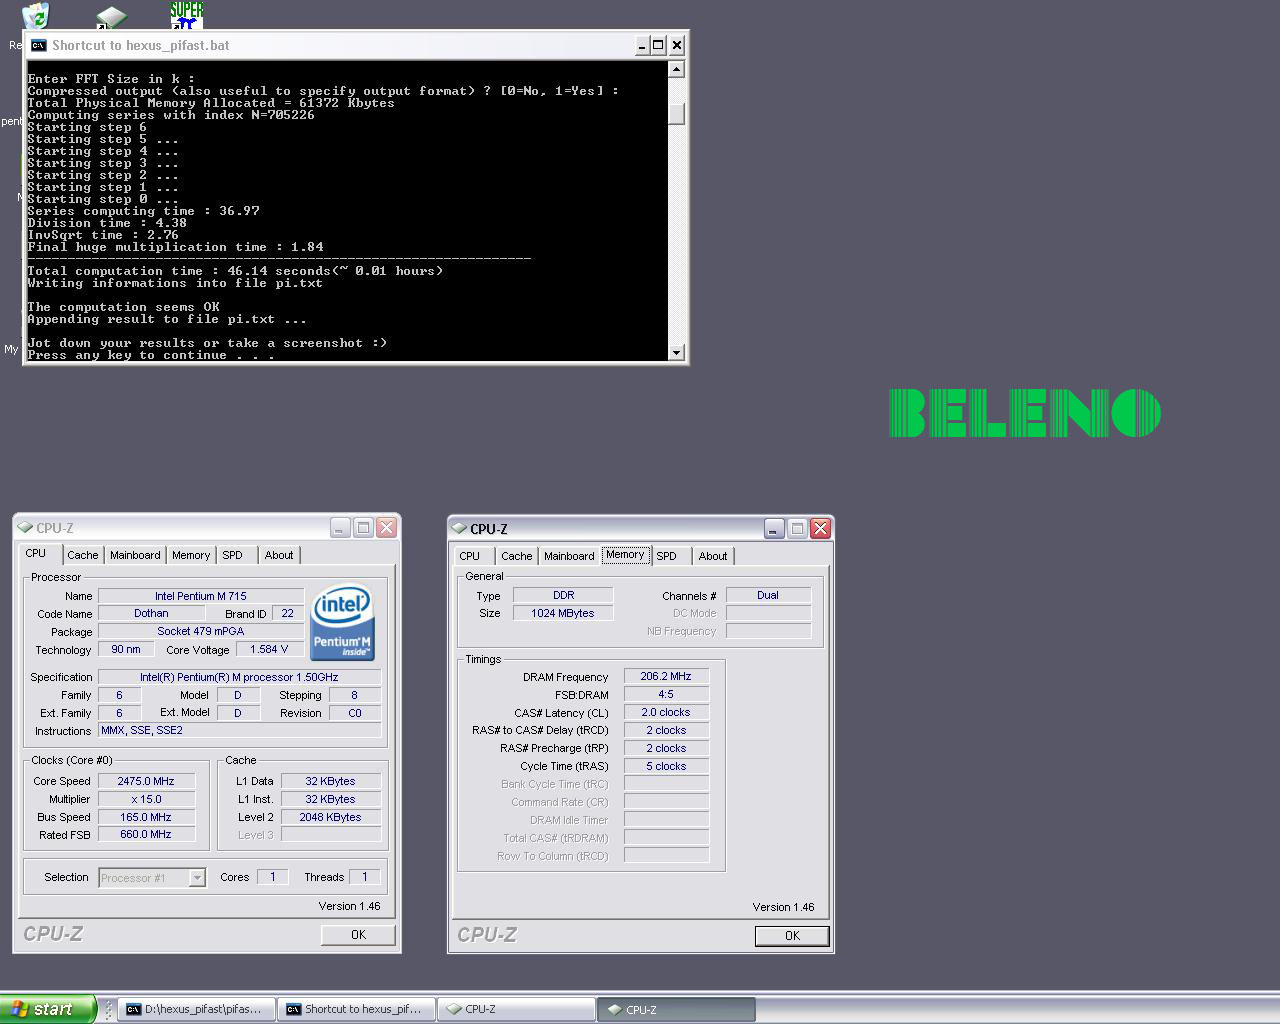Click the right CPU-Z title bar icon

click(459, 528)
